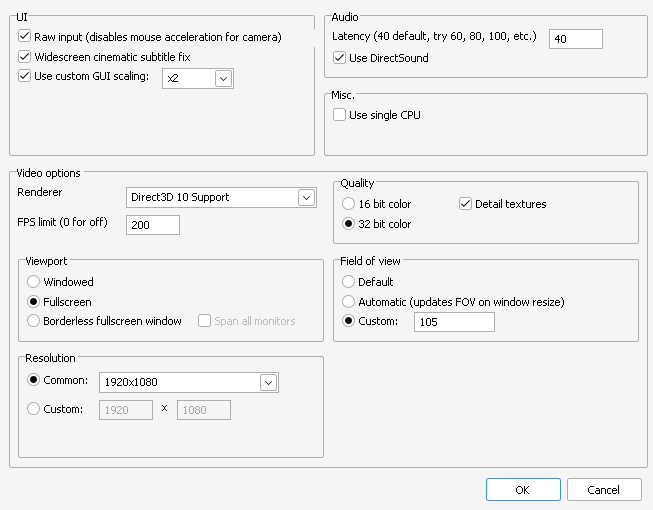
Task: Uncheck Detail textures checkbox
Action: point(465,204)
